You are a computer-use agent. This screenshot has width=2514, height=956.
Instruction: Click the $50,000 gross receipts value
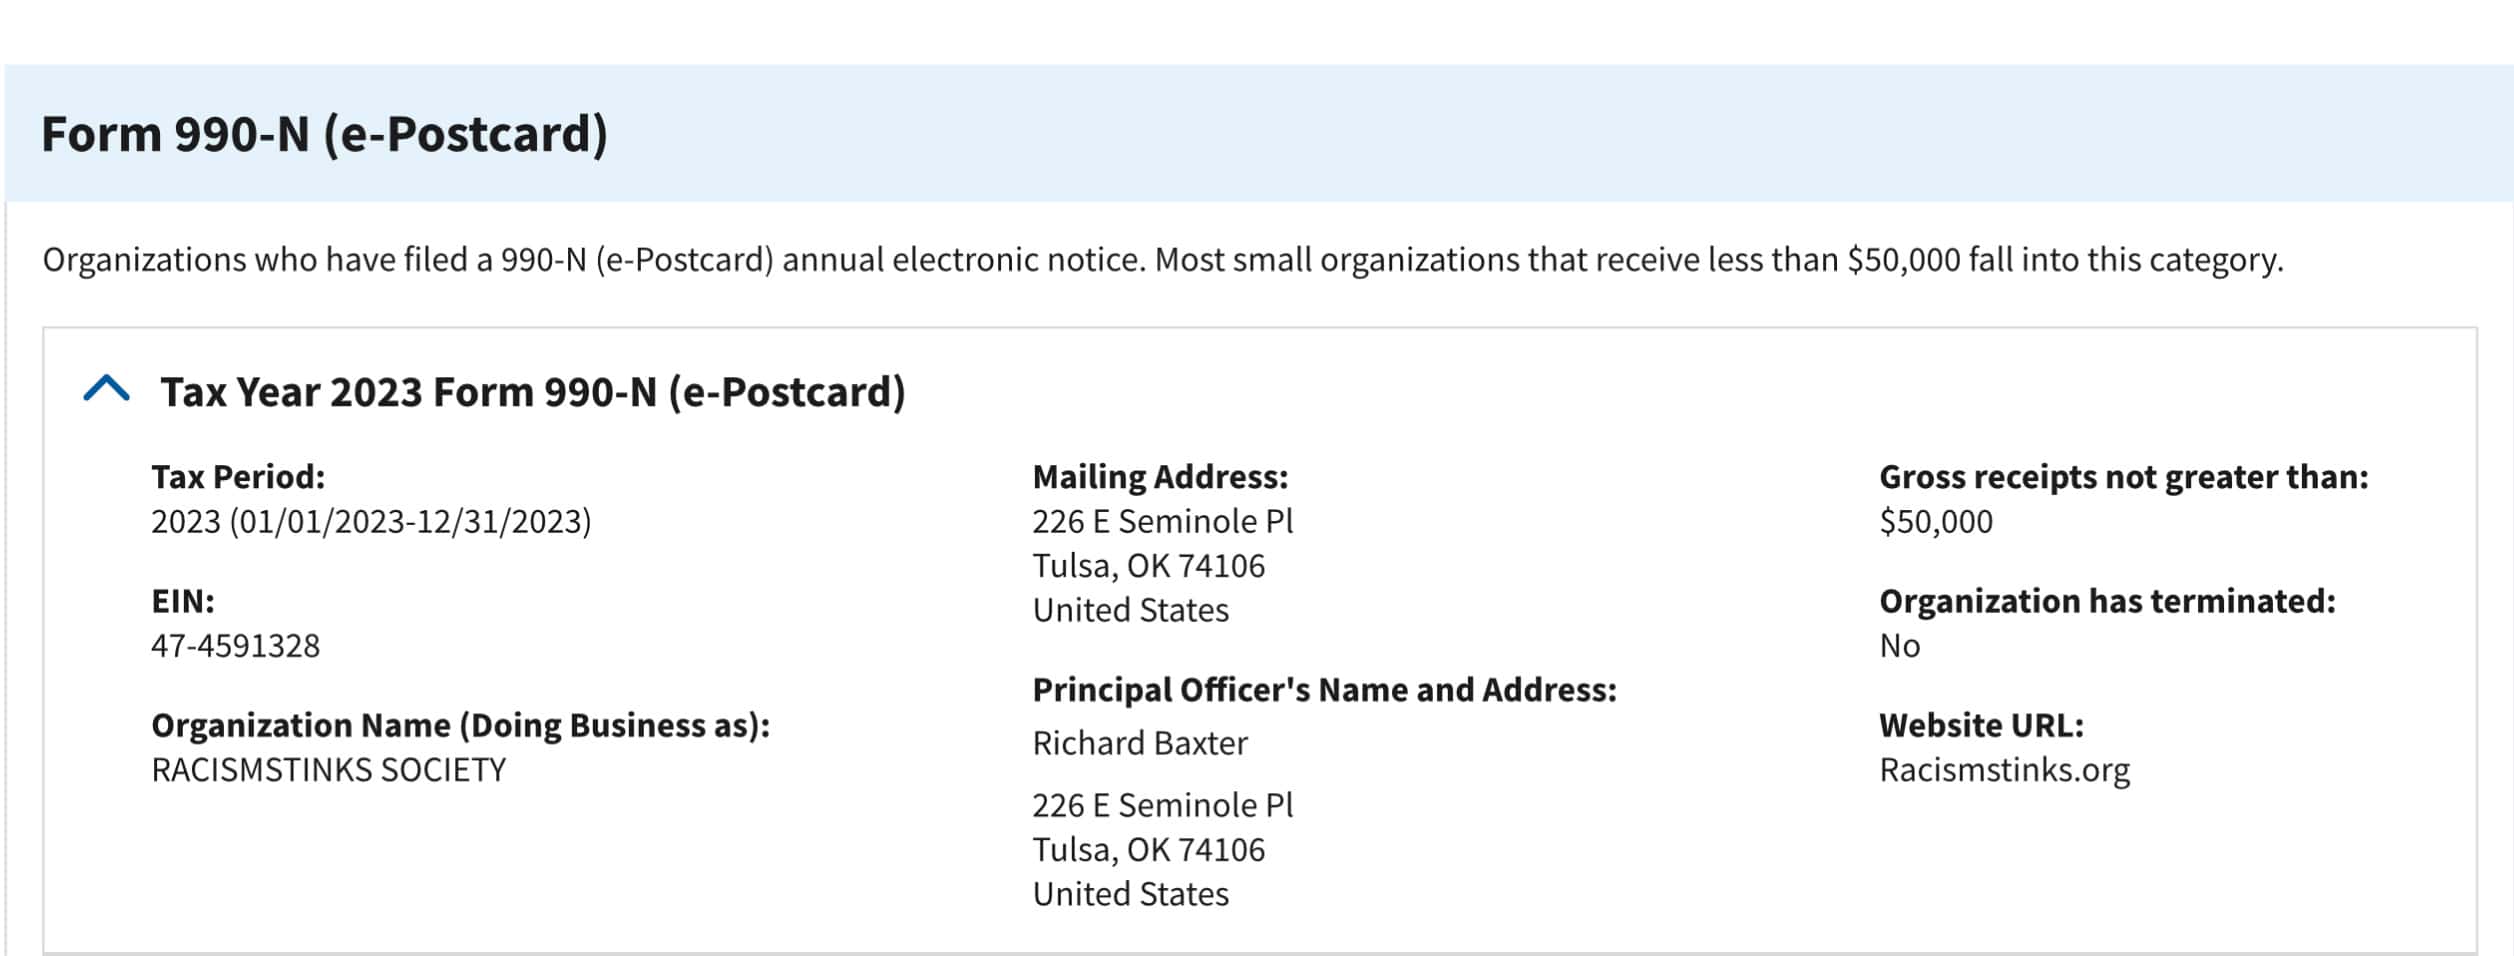(1936, 521)
